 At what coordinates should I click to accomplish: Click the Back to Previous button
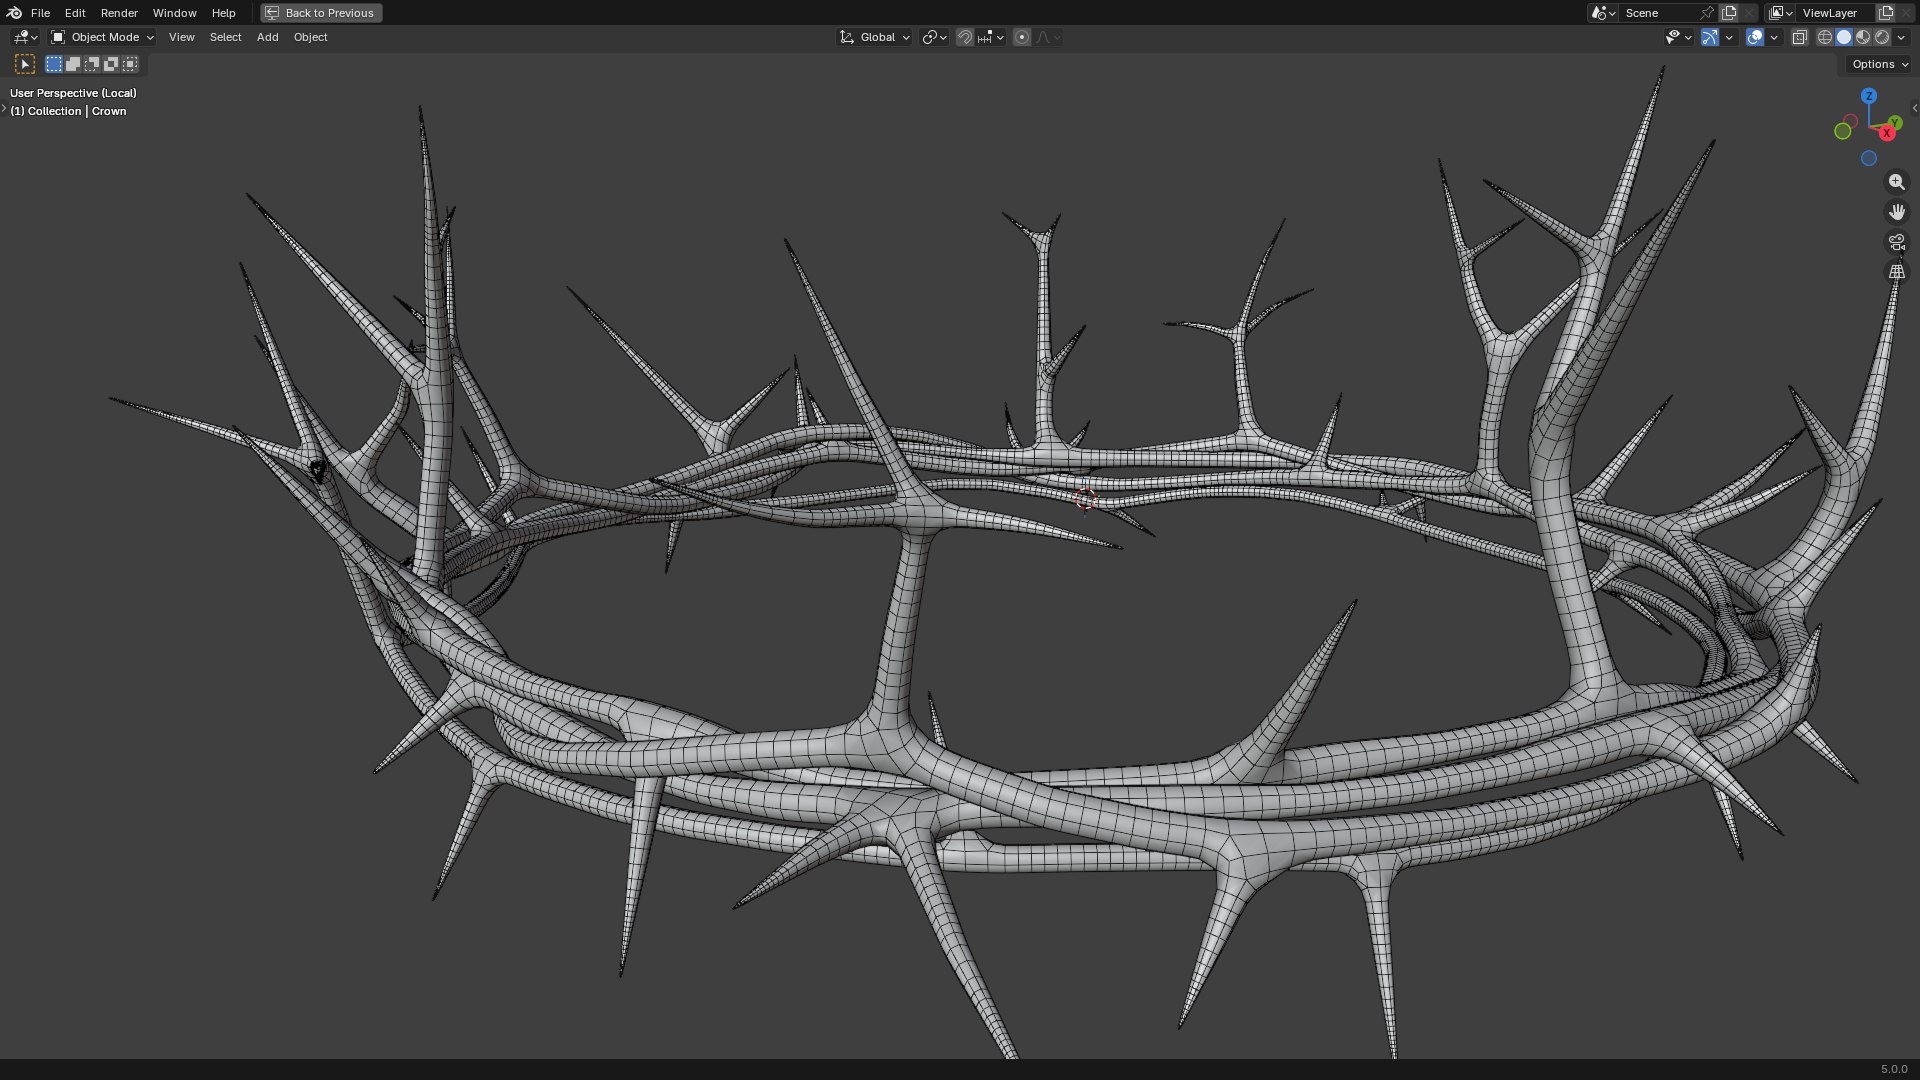[321, 13]
